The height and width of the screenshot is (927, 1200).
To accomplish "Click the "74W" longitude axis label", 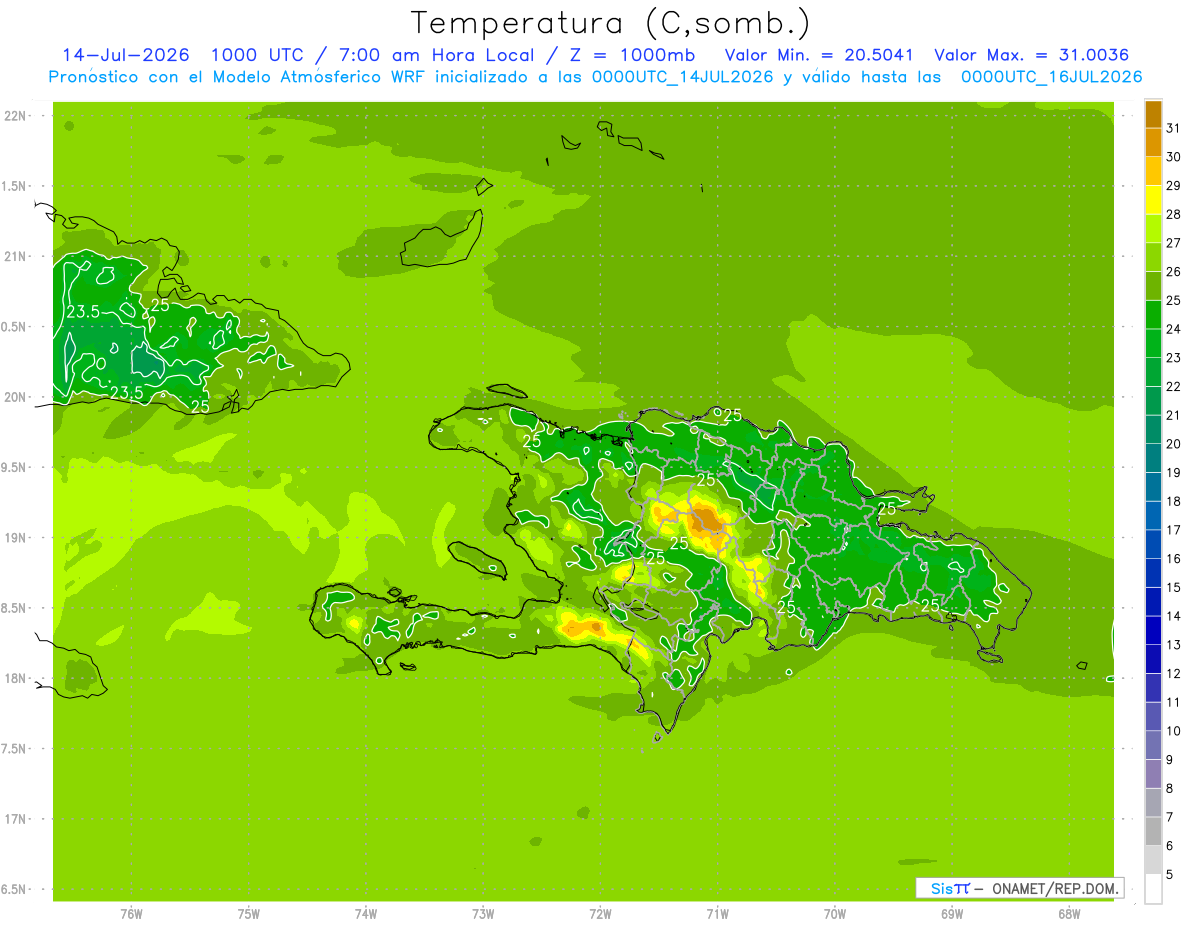I will 366,914.
